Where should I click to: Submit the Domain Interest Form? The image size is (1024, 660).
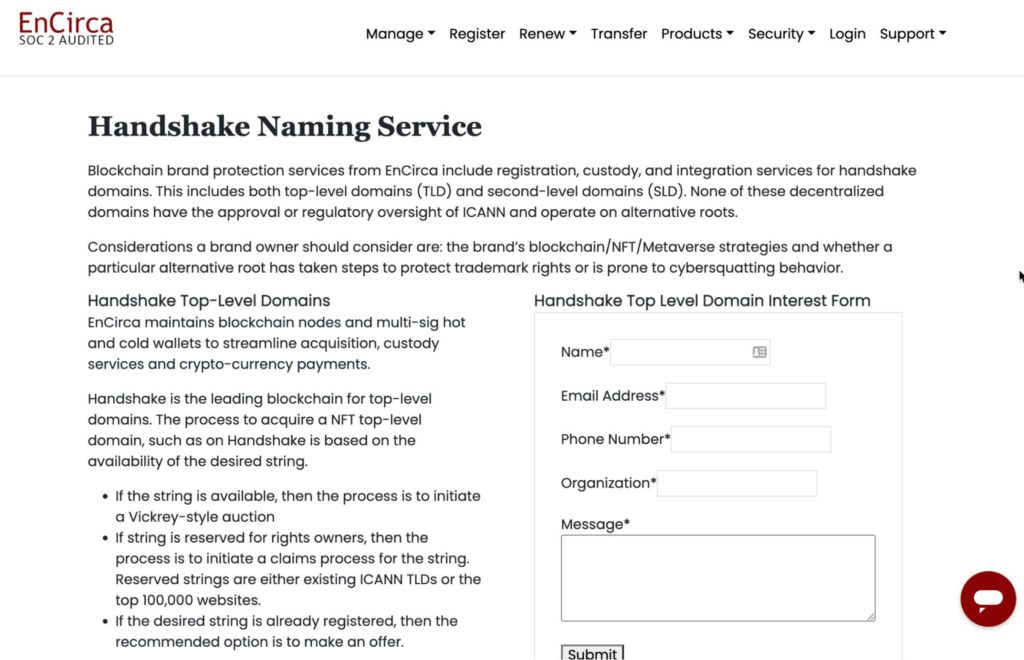tap(592, 653)
